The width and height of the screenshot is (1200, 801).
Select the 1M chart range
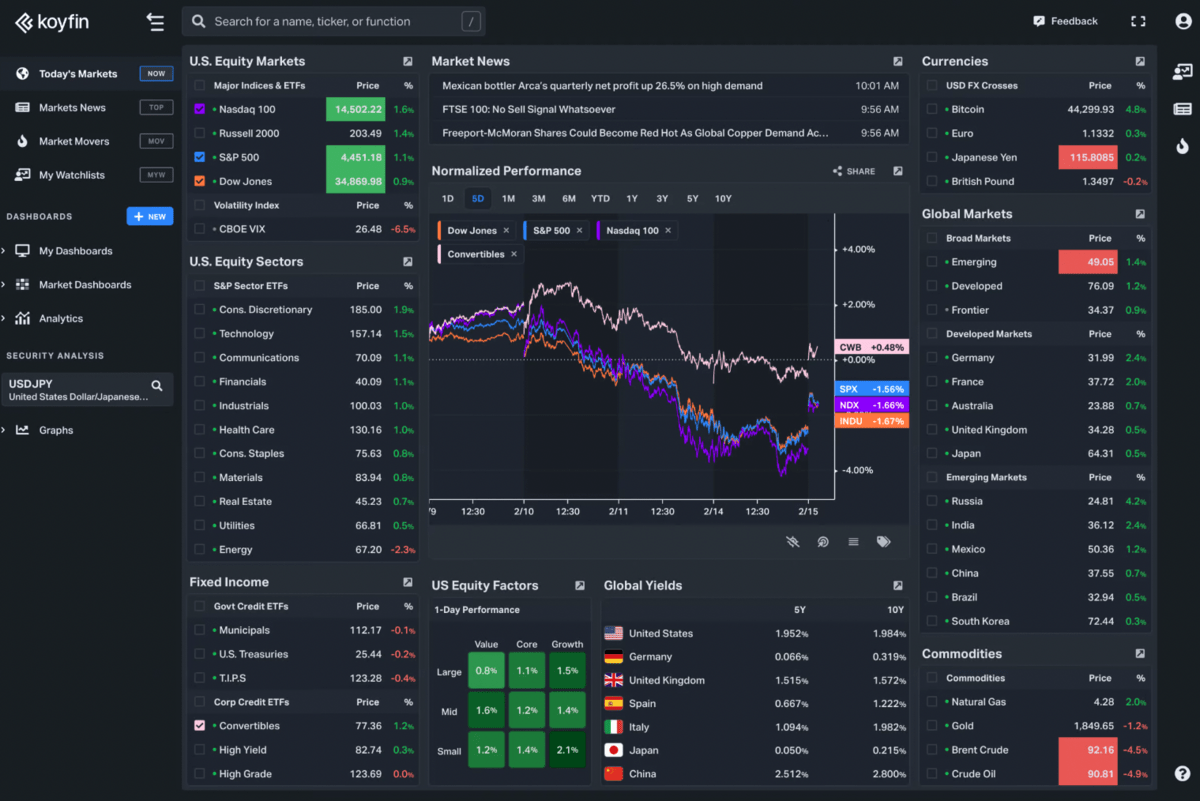pos(508,198)
